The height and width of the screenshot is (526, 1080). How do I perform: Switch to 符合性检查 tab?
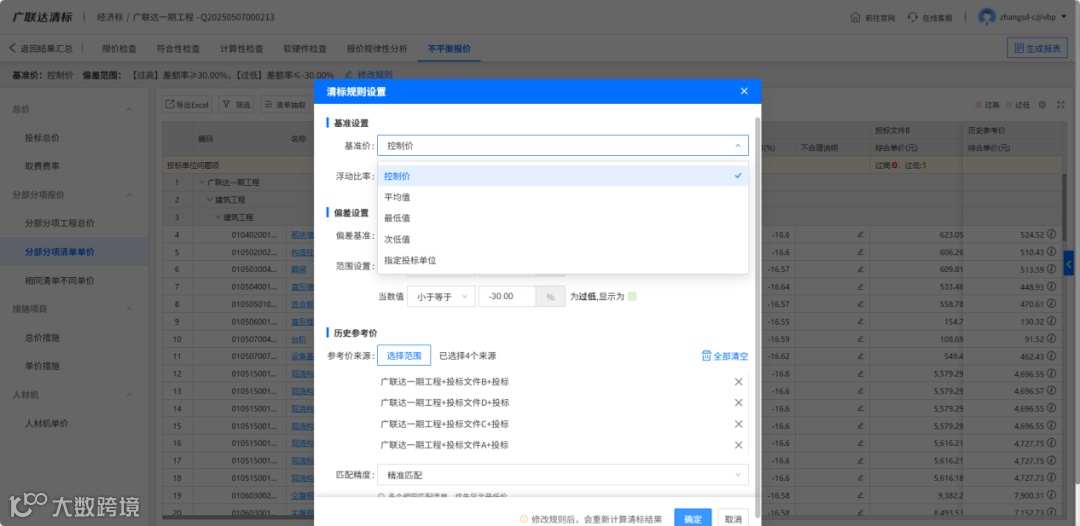(x=178, y=49)
